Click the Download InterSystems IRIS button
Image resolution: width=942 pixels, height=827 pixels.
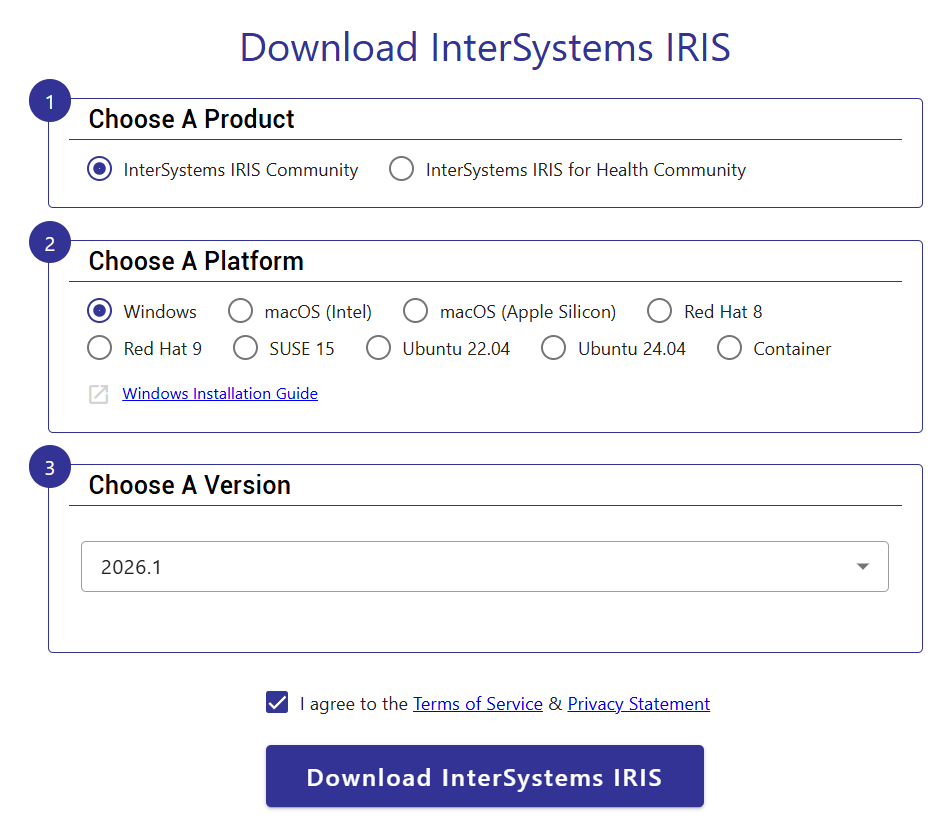tap(484, 777)
